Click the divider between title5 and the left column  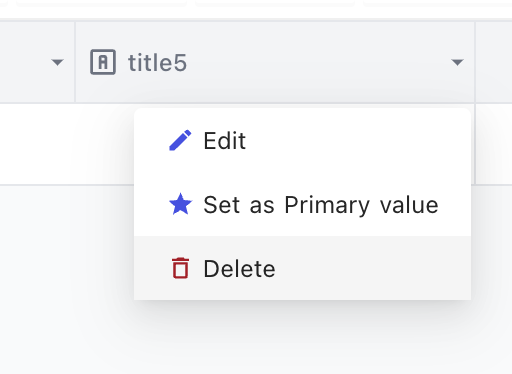75,62
